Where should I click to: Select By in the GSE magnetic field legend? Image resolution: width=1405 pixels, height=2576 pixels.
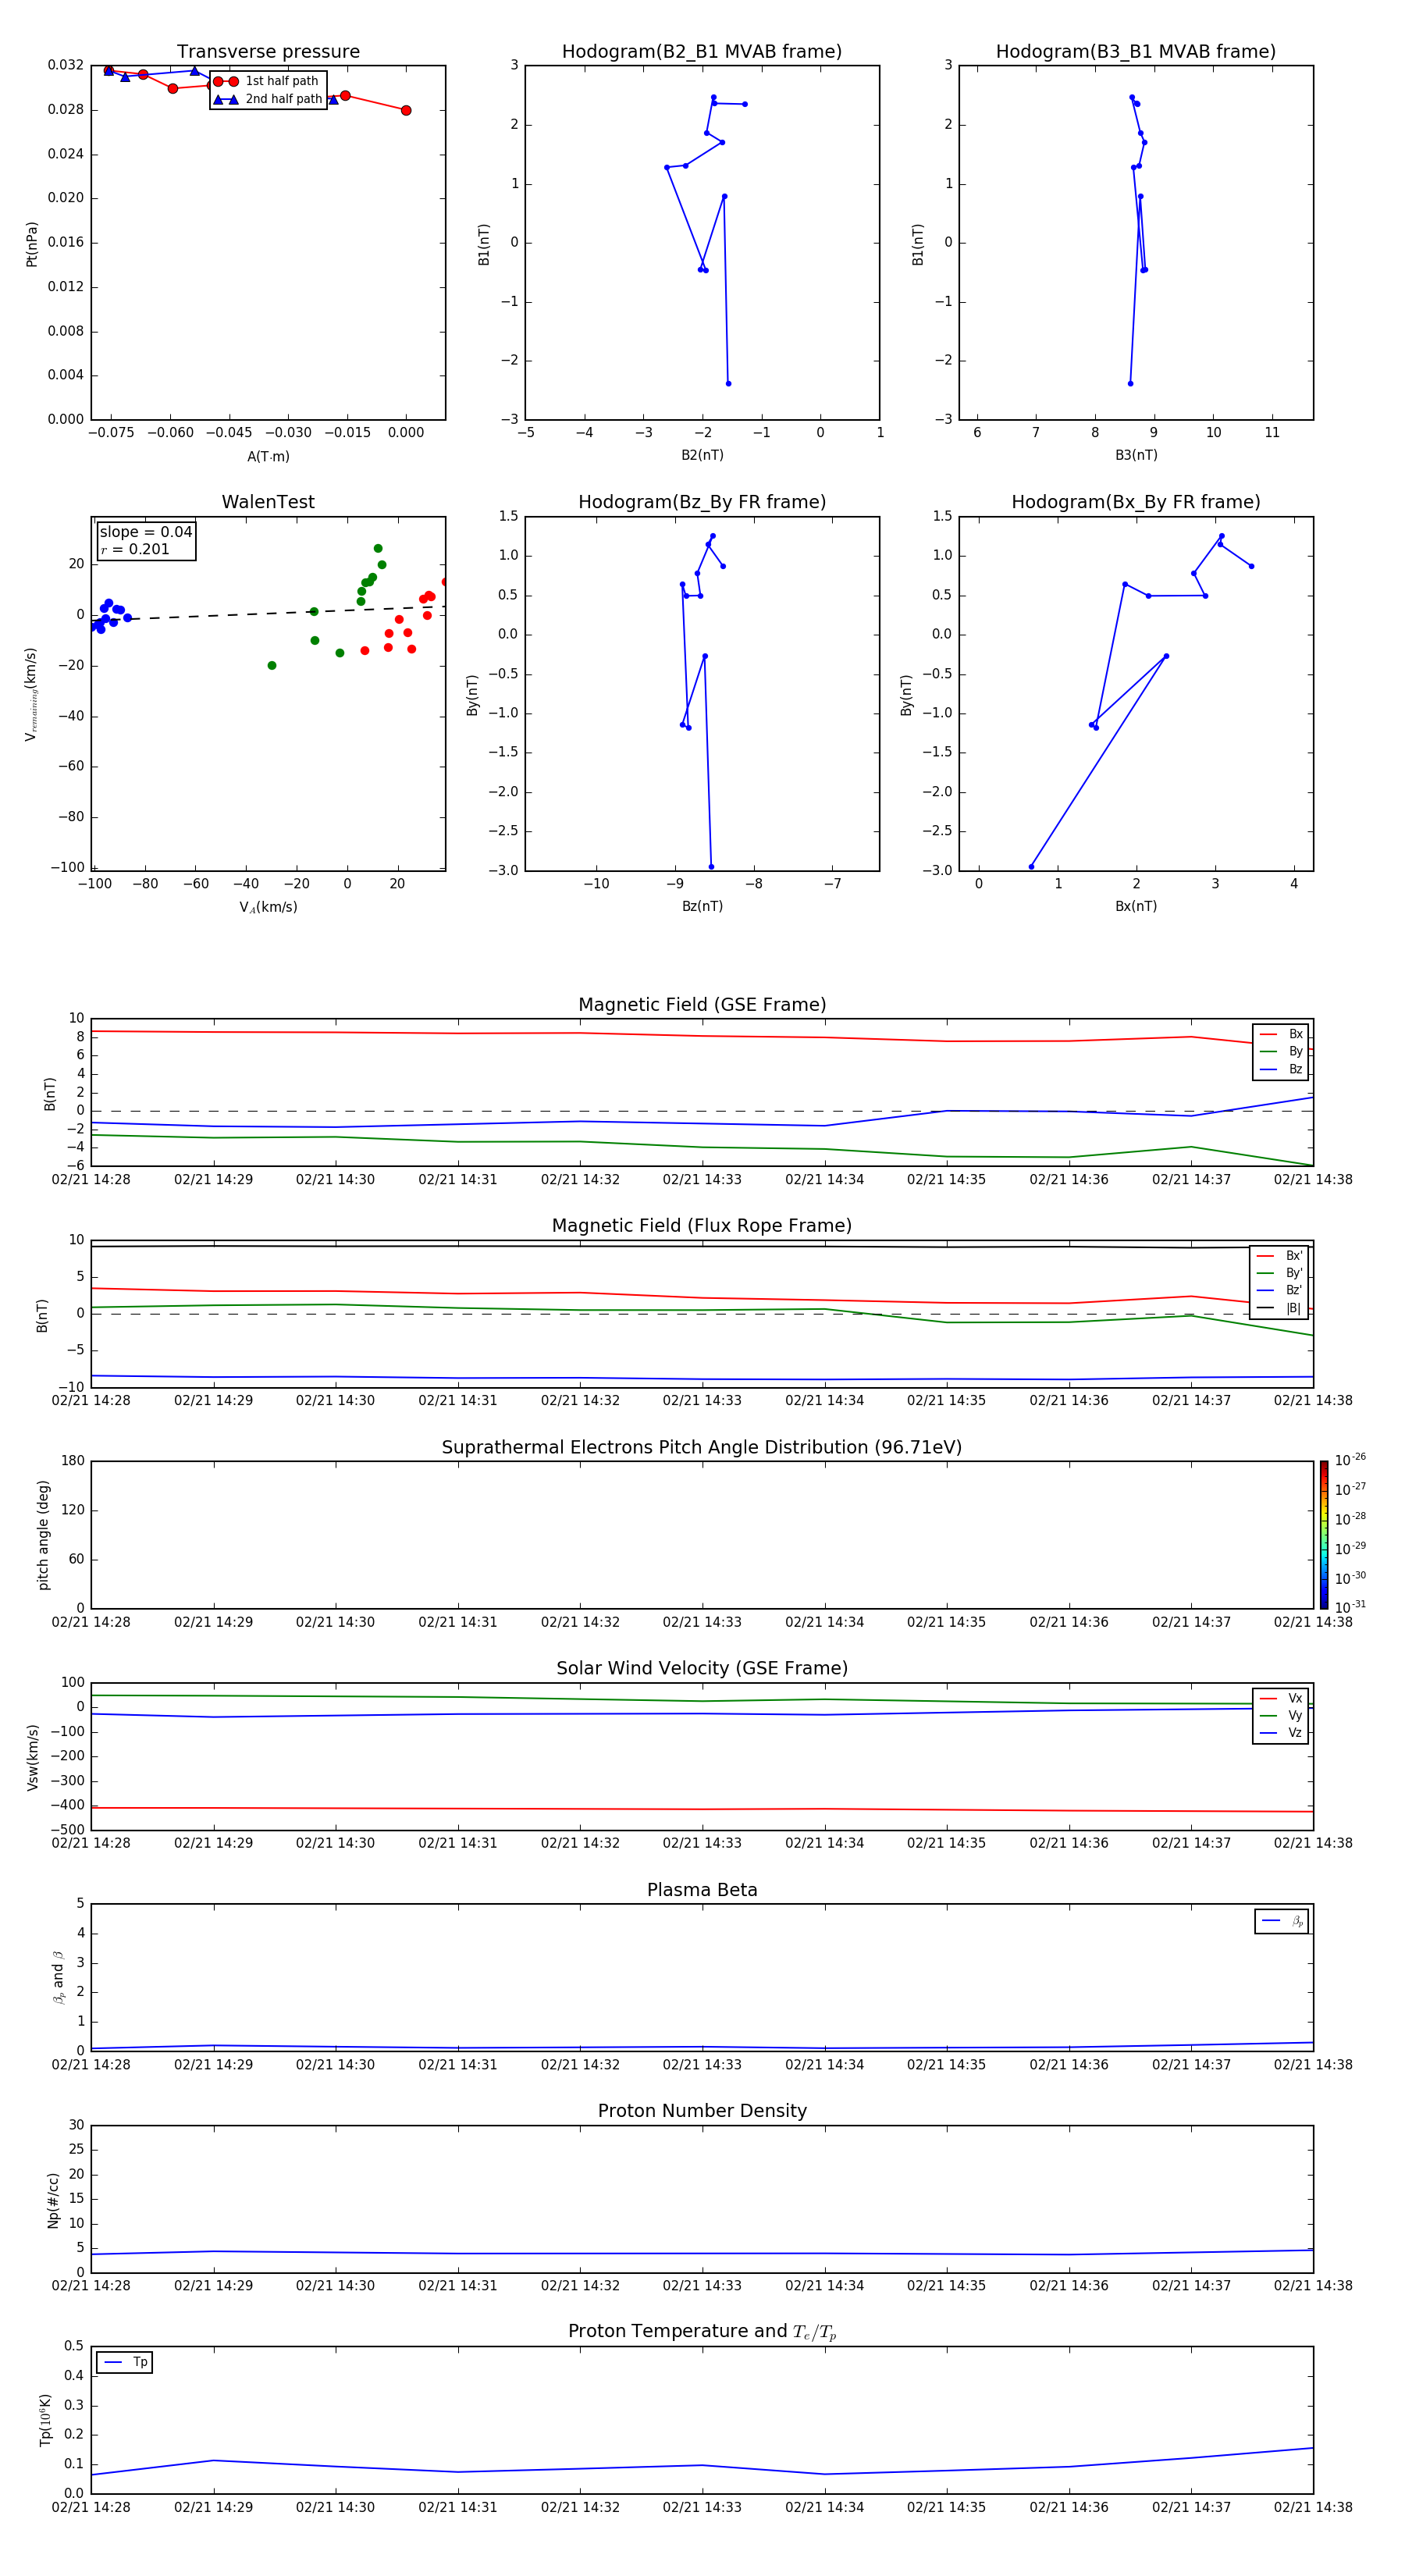point(1281,1051)
